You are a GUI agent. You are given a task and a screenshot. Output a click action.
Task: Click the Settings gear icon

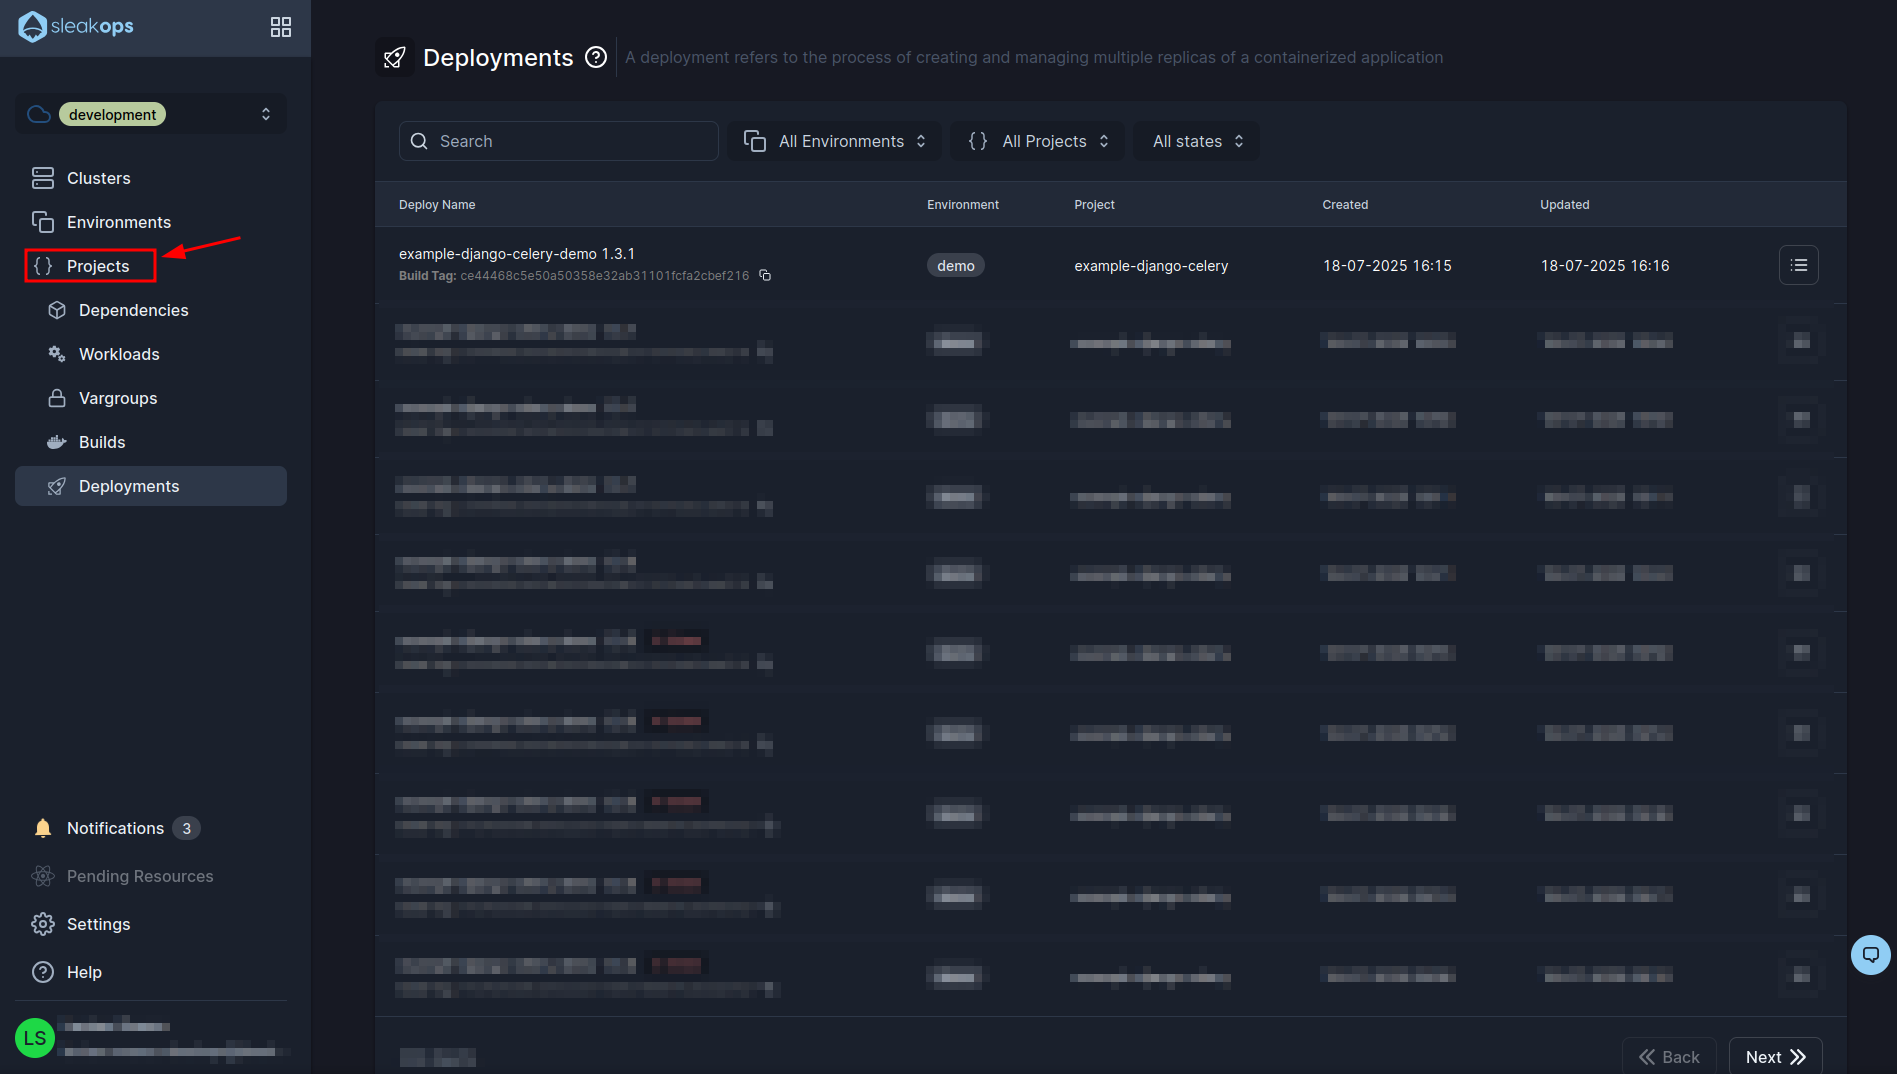43,924
